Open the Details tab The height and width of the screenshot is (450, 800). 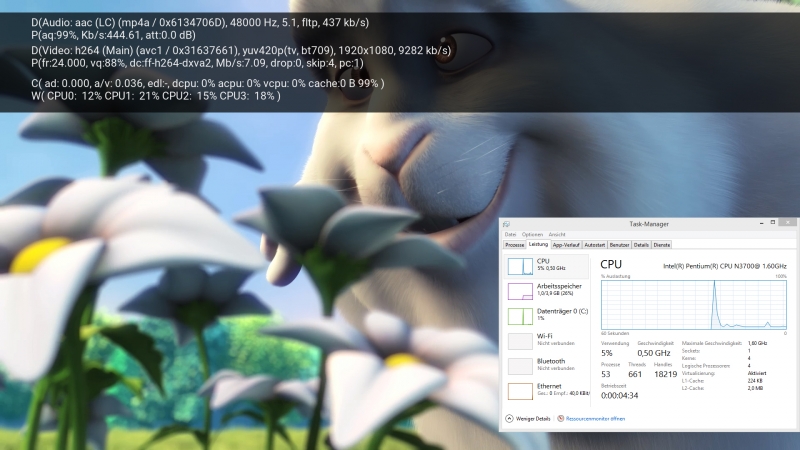(641, 245)
